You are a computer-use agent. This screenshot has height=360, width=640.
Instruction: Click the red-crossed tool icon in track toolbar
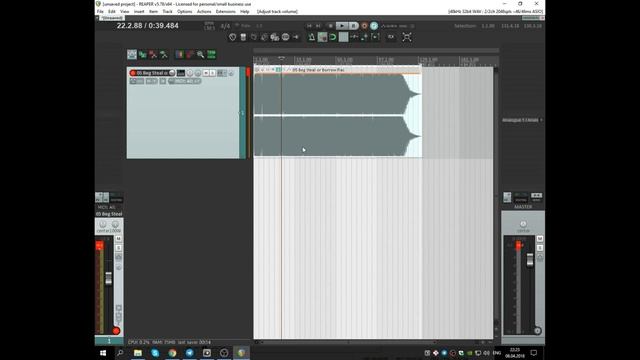point(153,54)
